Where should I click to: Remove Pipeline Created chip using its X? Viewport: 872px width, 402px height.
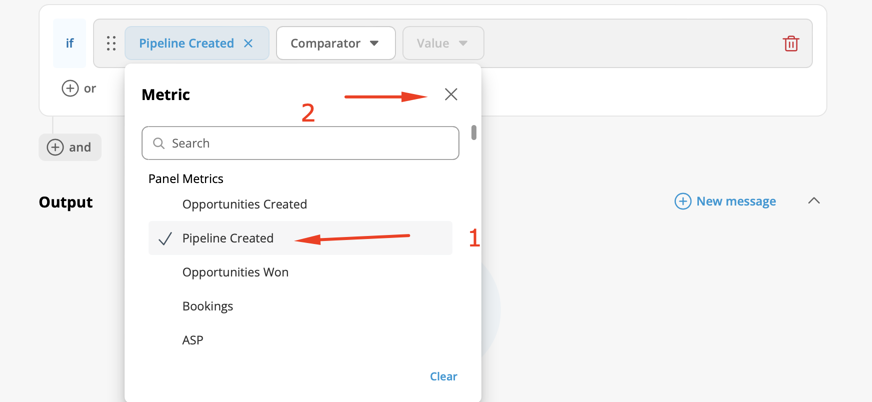pos(249,43)
